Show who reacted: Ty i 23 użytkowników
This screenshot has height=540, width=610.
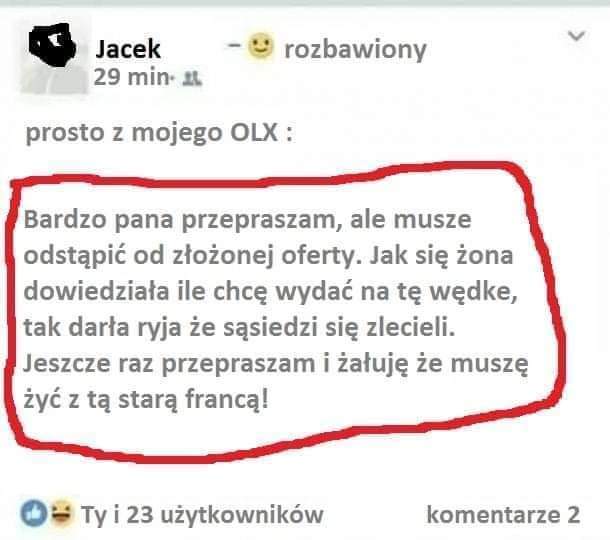click(202, 515)
